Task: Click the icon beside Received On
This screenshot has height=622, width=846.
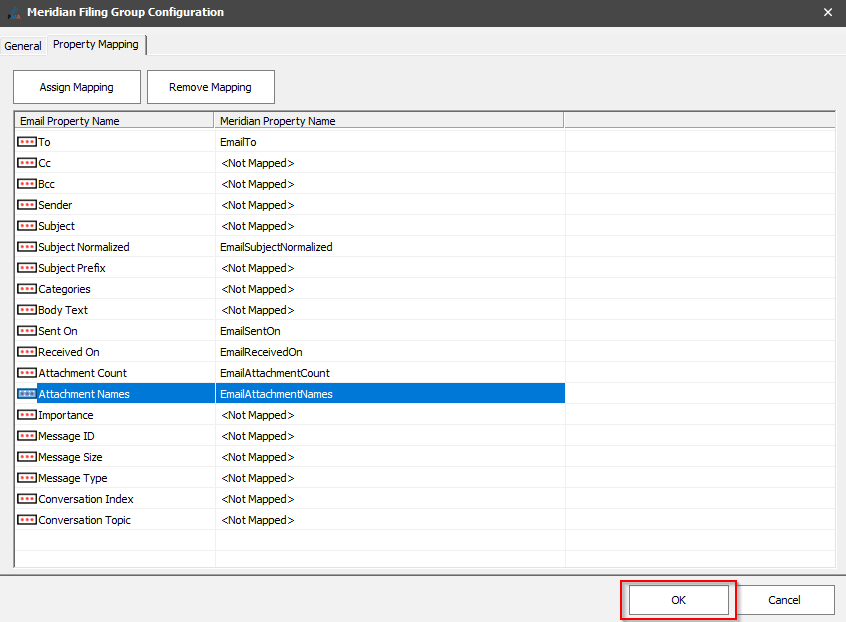Action: point(26,352)
